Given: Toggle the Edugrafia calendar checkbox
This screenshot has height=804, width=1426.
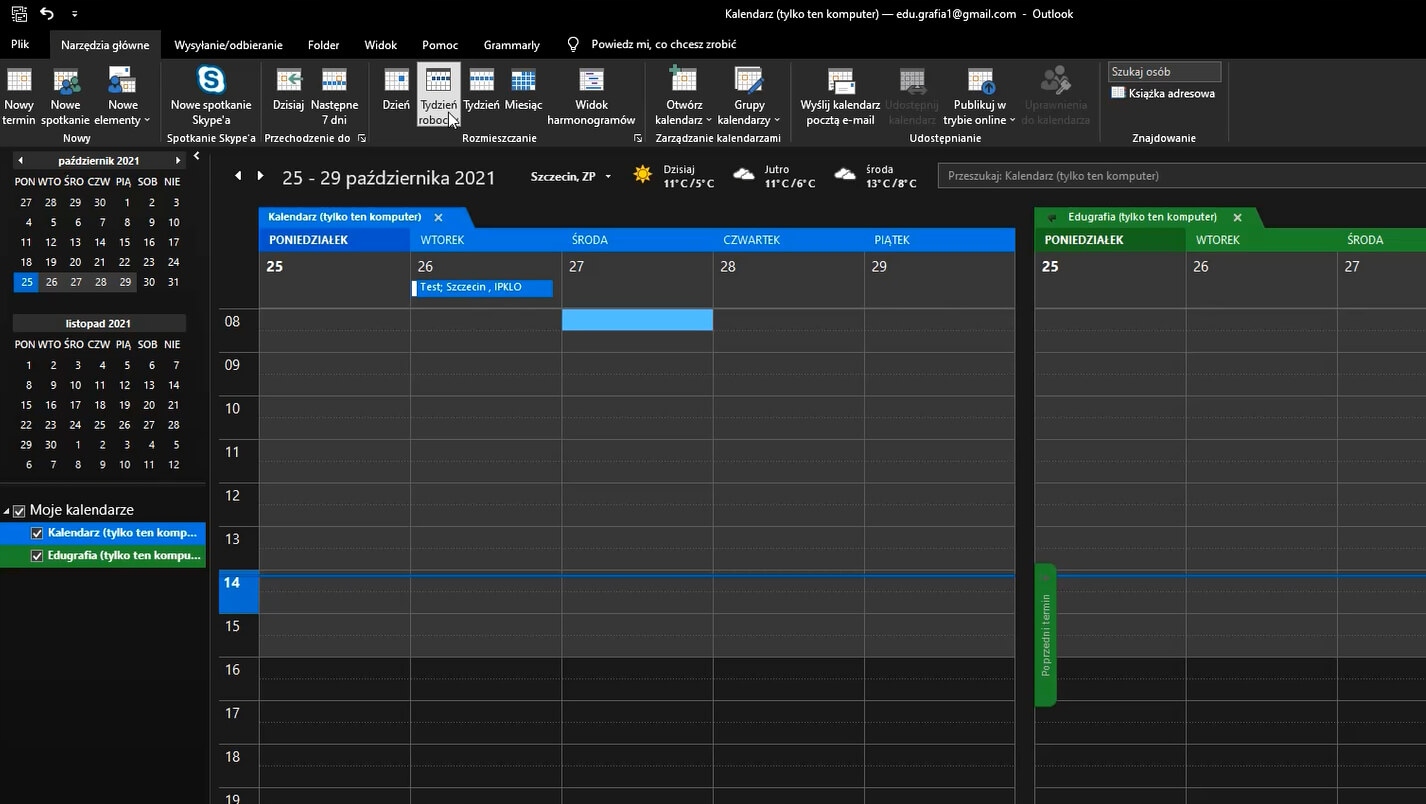Looking at the screenshot, I should click(38, 556).
